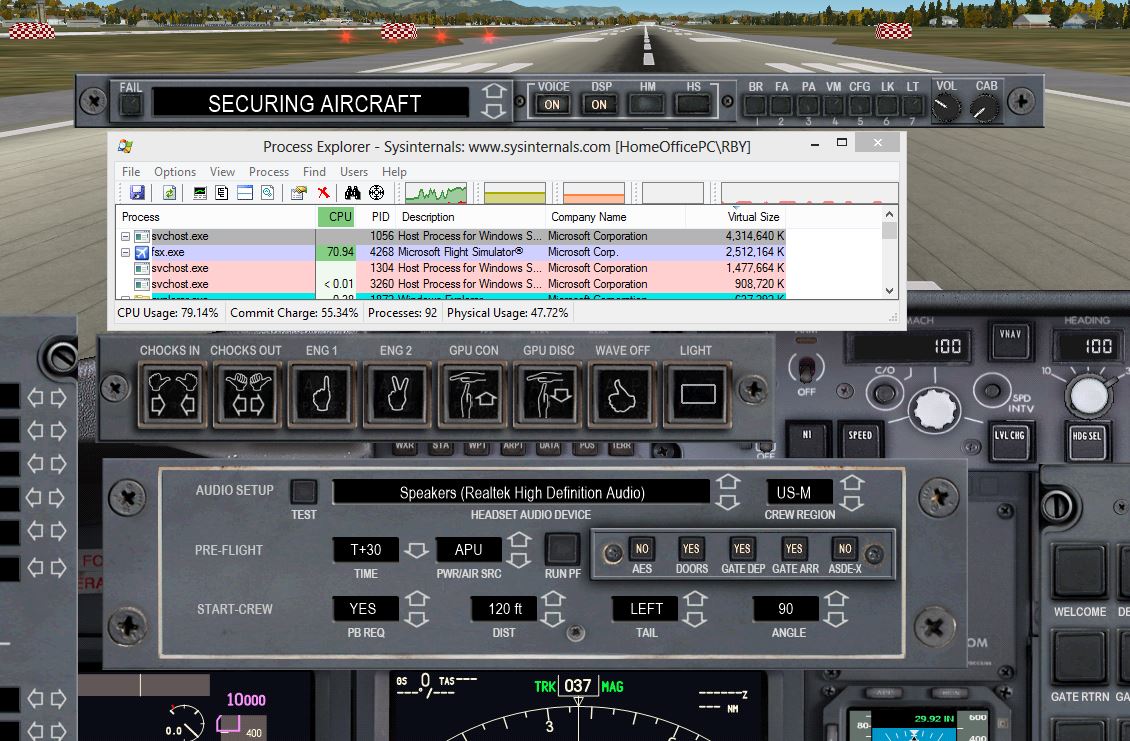Click the Save icon in Process Explorer toolbar
1130x741 pixels.
[137, 192]
